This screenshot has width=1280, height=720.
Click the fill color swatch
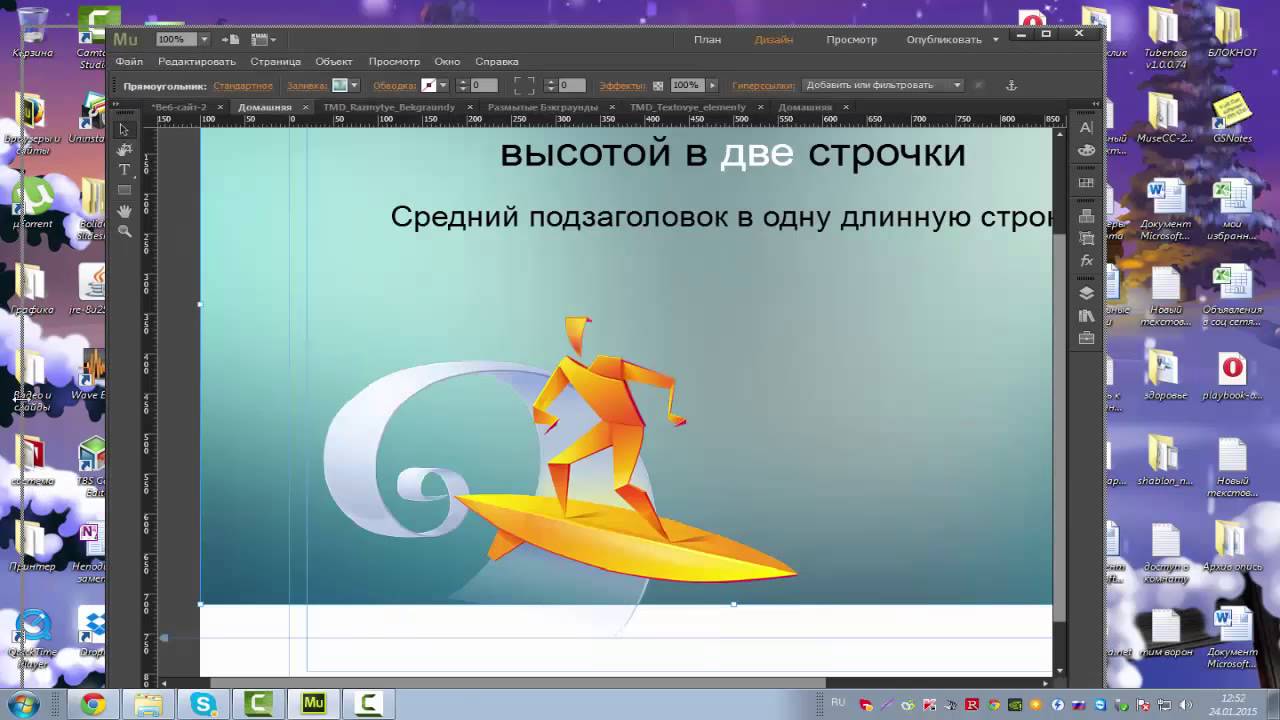pos(340,85)
